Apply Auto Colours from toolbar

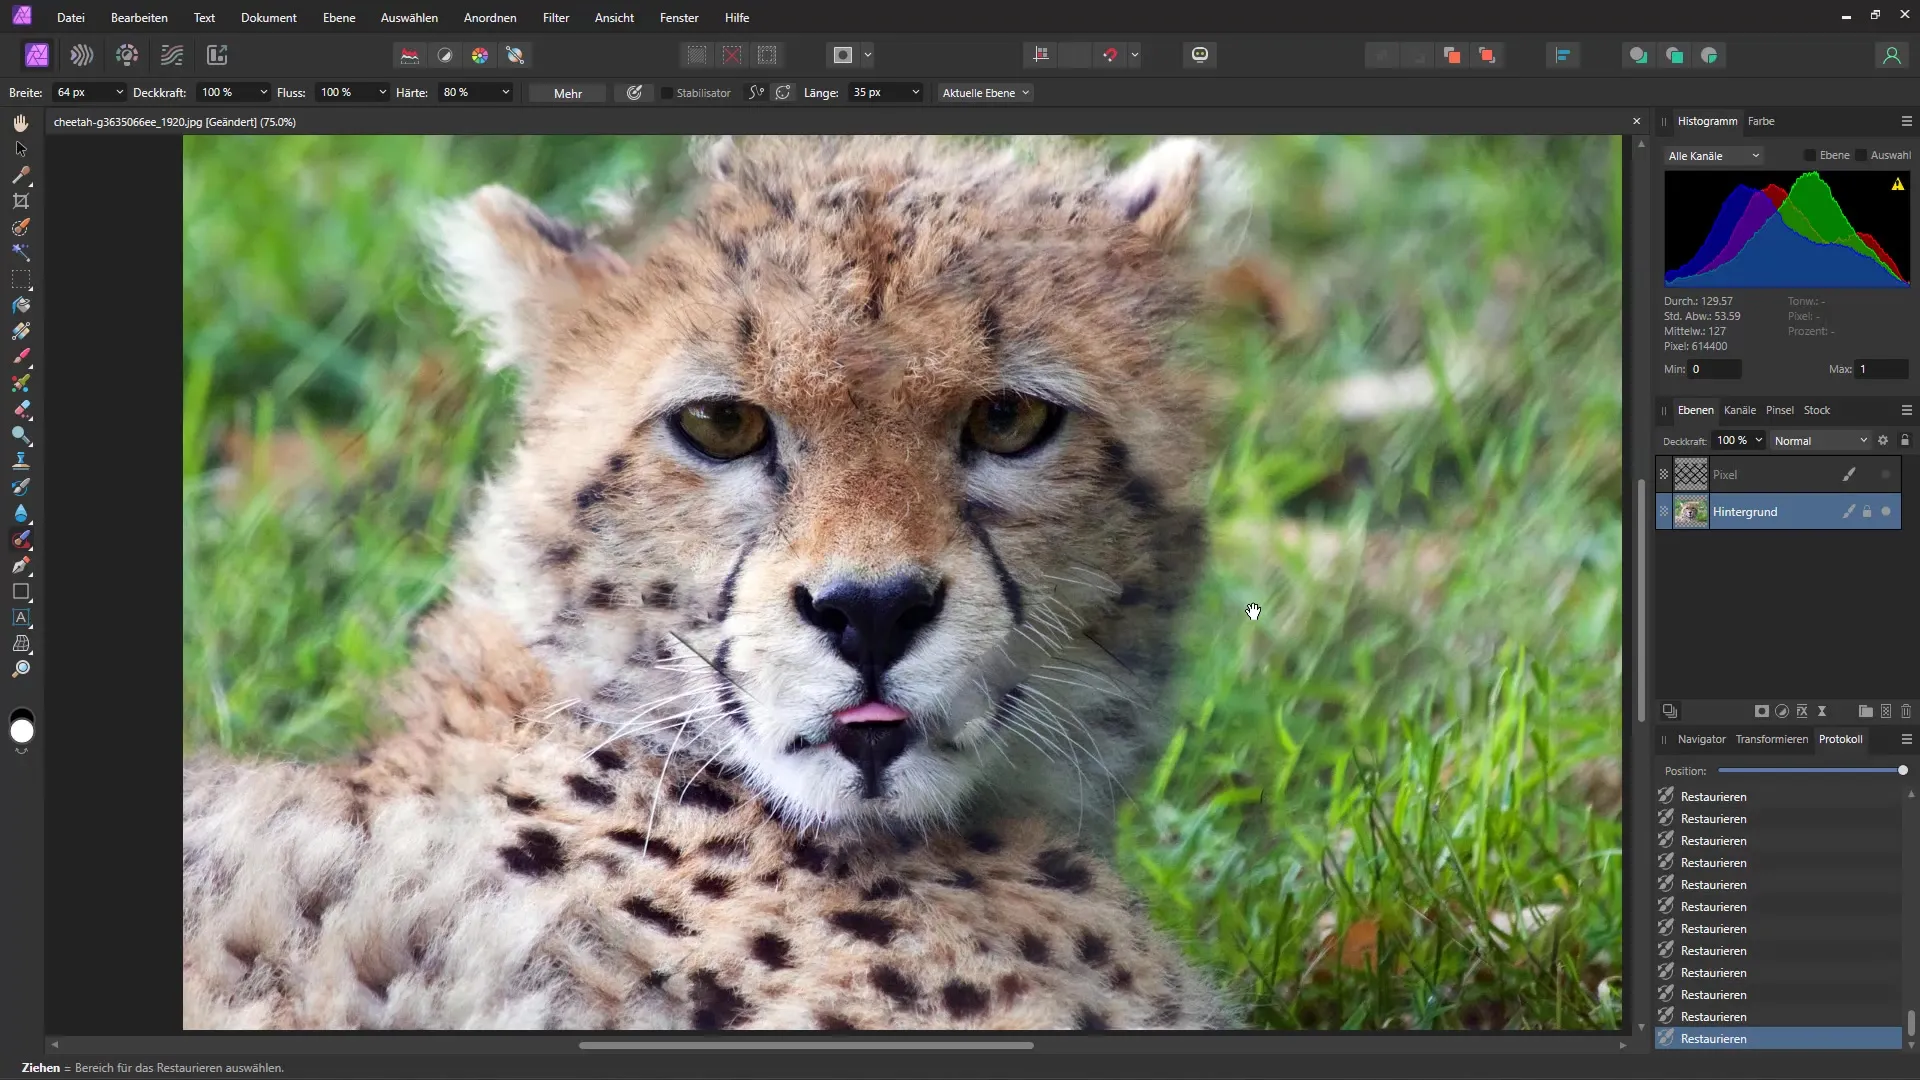[x=480, y=55]
